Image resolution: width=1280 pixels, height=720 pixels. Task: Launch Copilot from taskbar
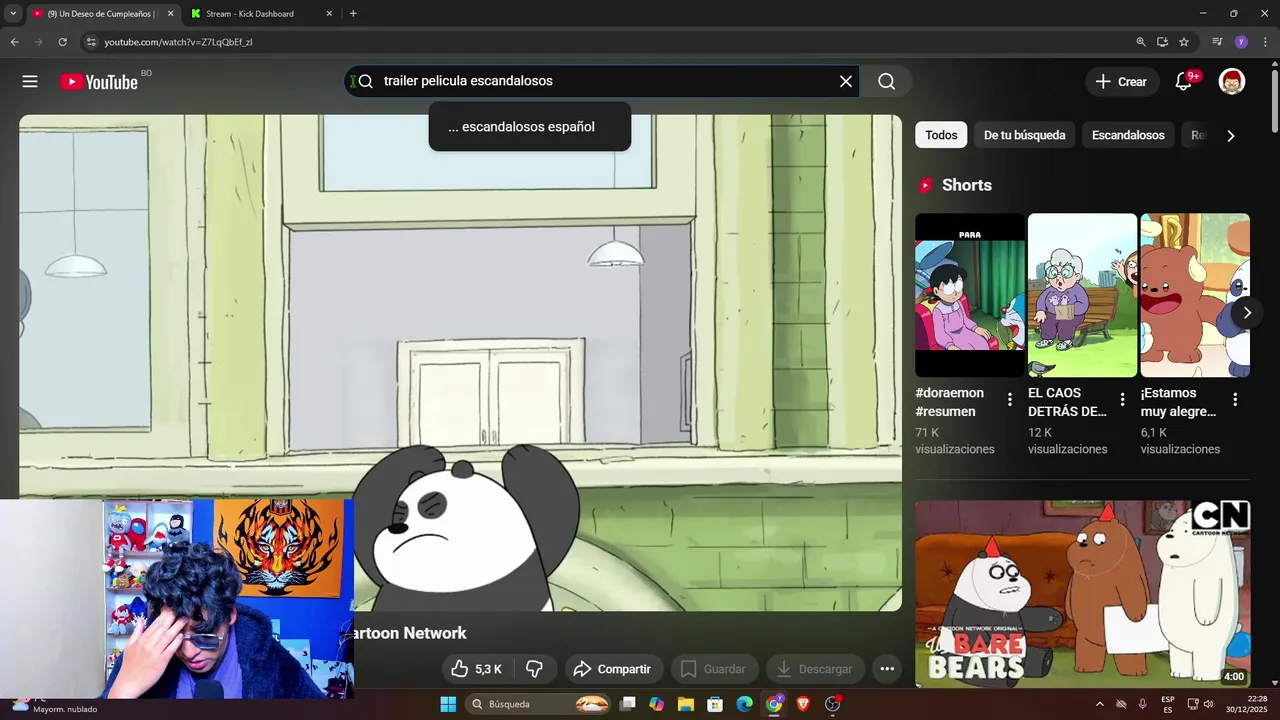click(x=656, y=704)
